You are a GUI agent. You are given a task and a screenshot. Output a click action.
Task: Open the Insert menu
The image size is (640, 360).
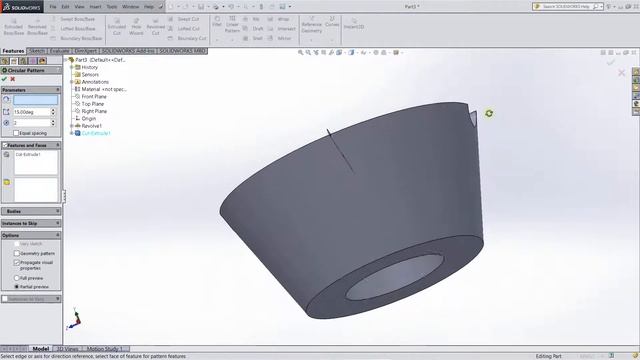coord(96,7)
